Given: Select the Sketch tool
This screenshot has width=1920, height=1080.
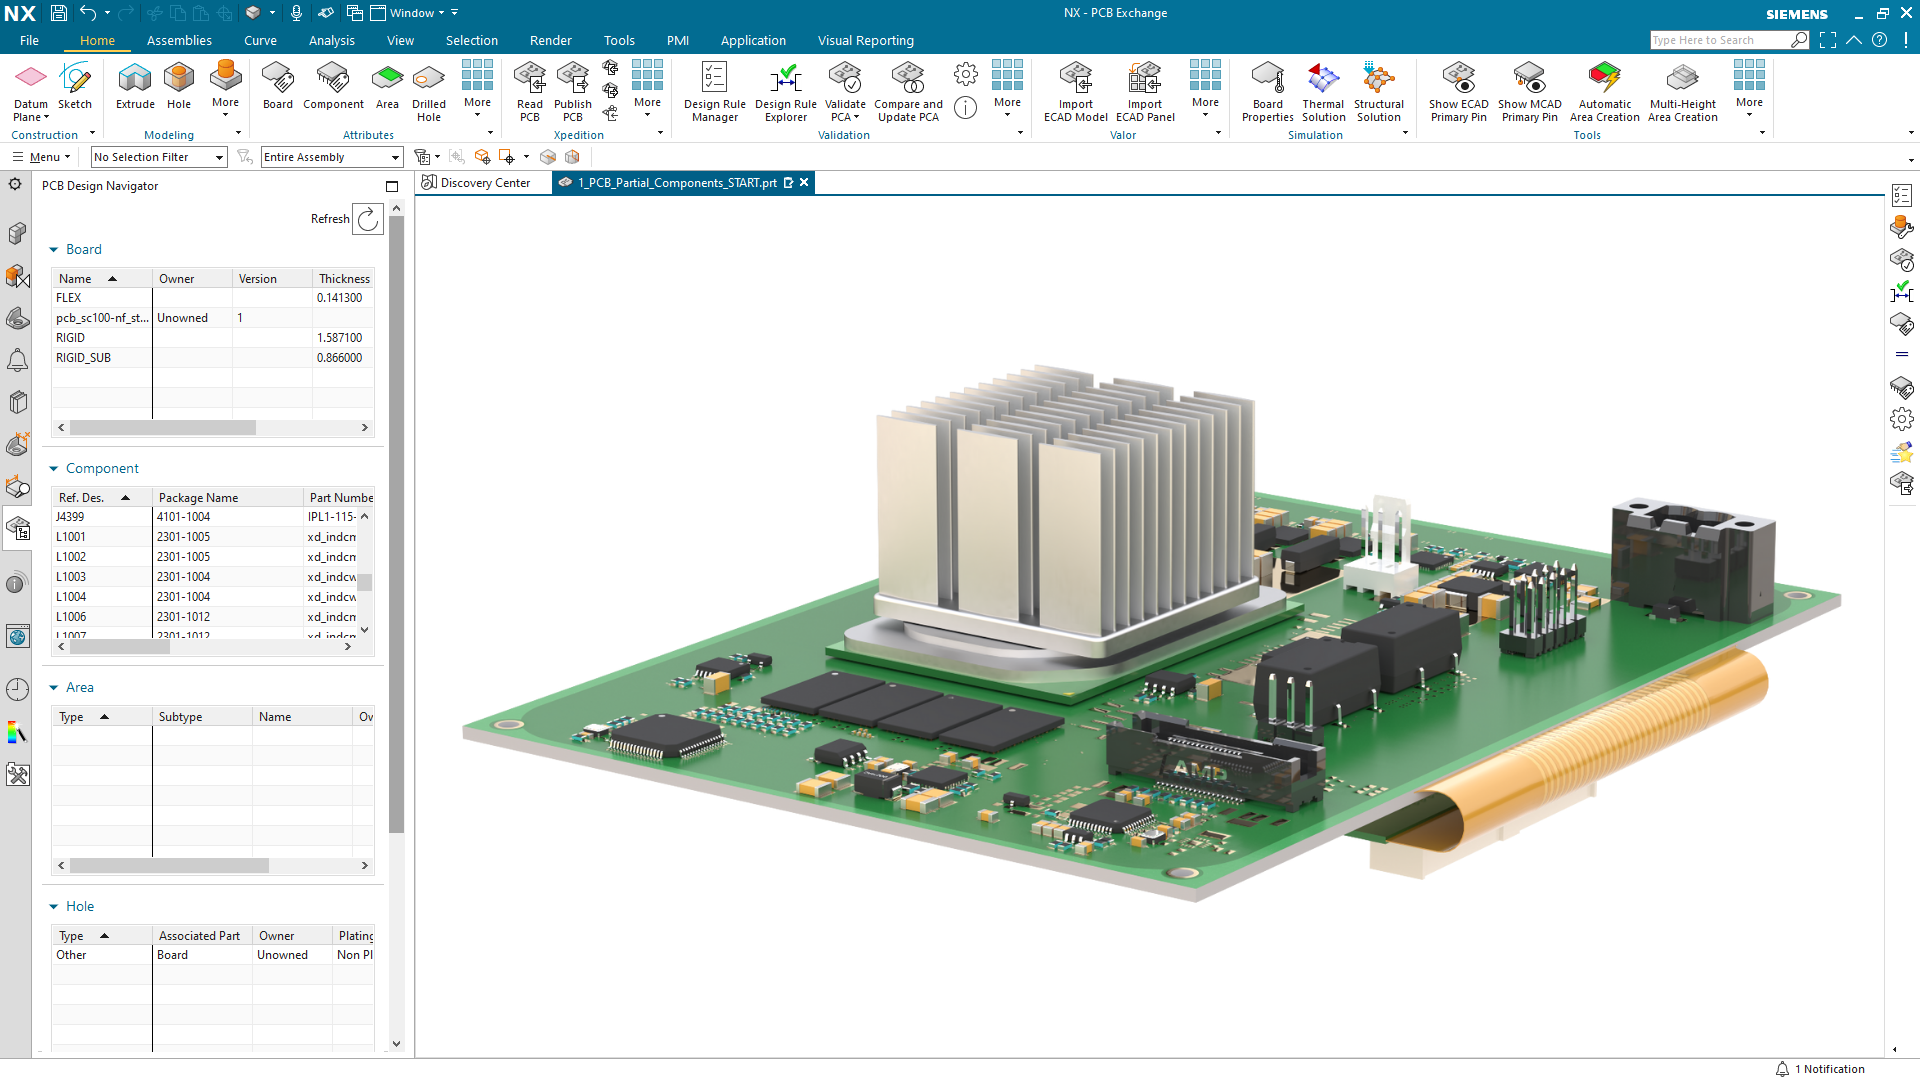Looking at the screenshot, I should tap(76, 90).
